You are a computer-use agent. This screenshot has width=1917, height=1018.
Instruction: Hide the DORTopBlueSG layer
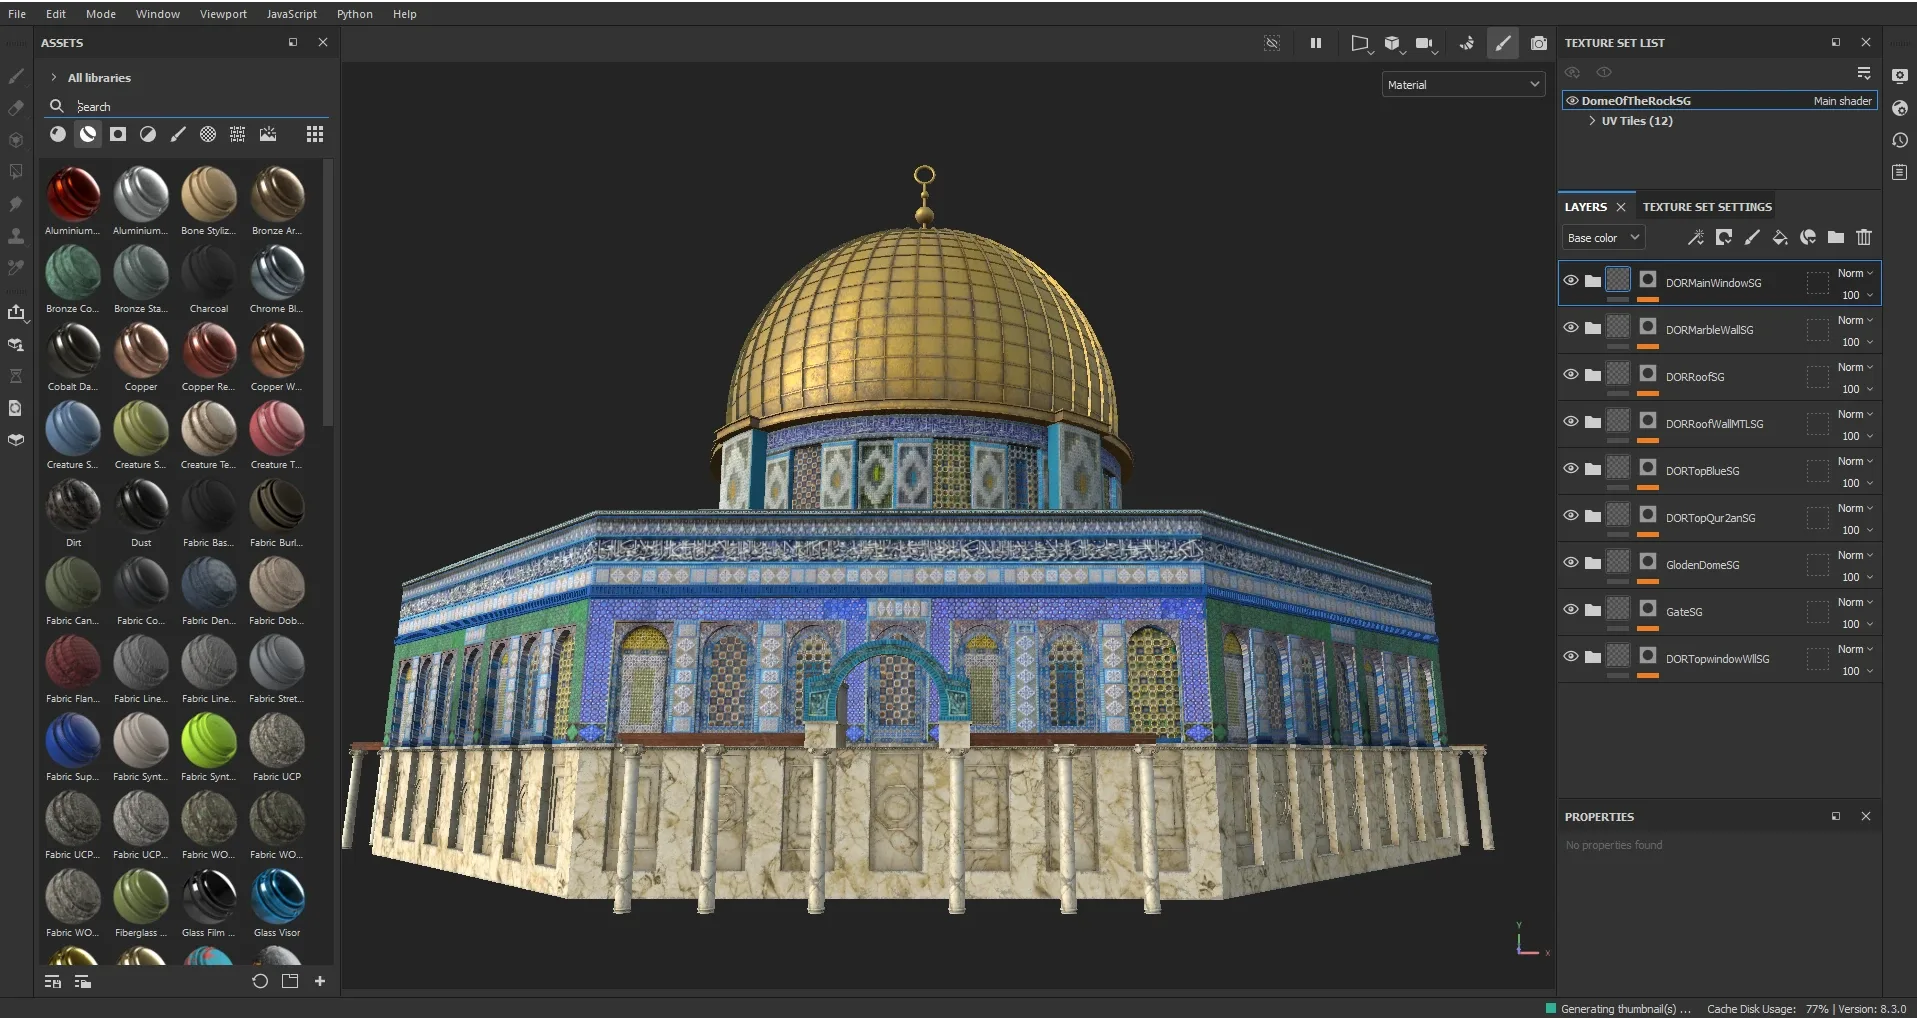coord(1571,469)
